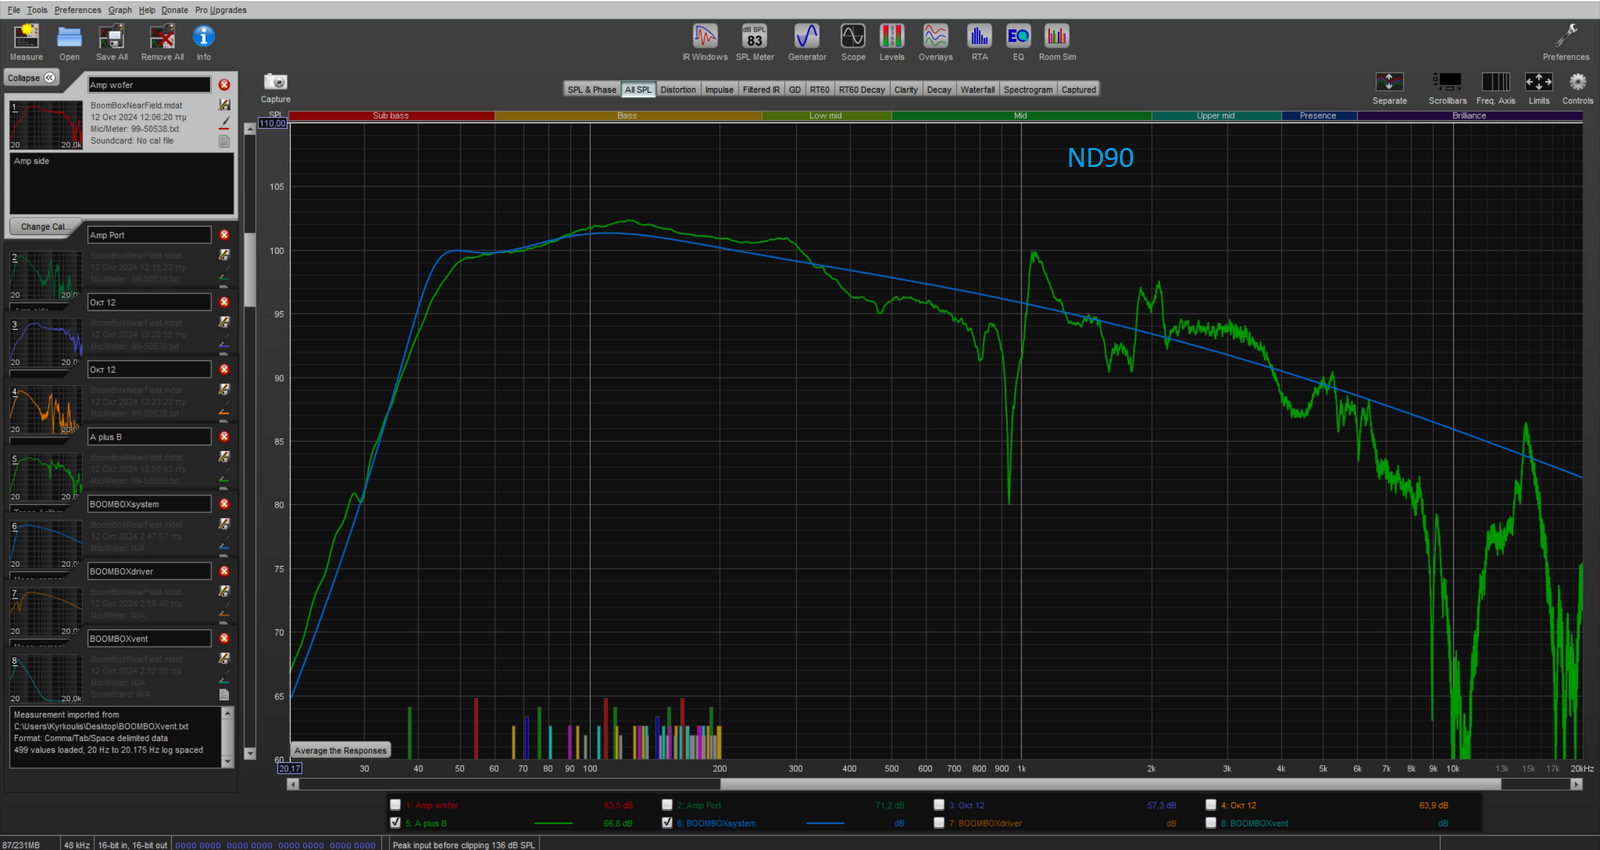Open the Overlays window

[935, 42]
